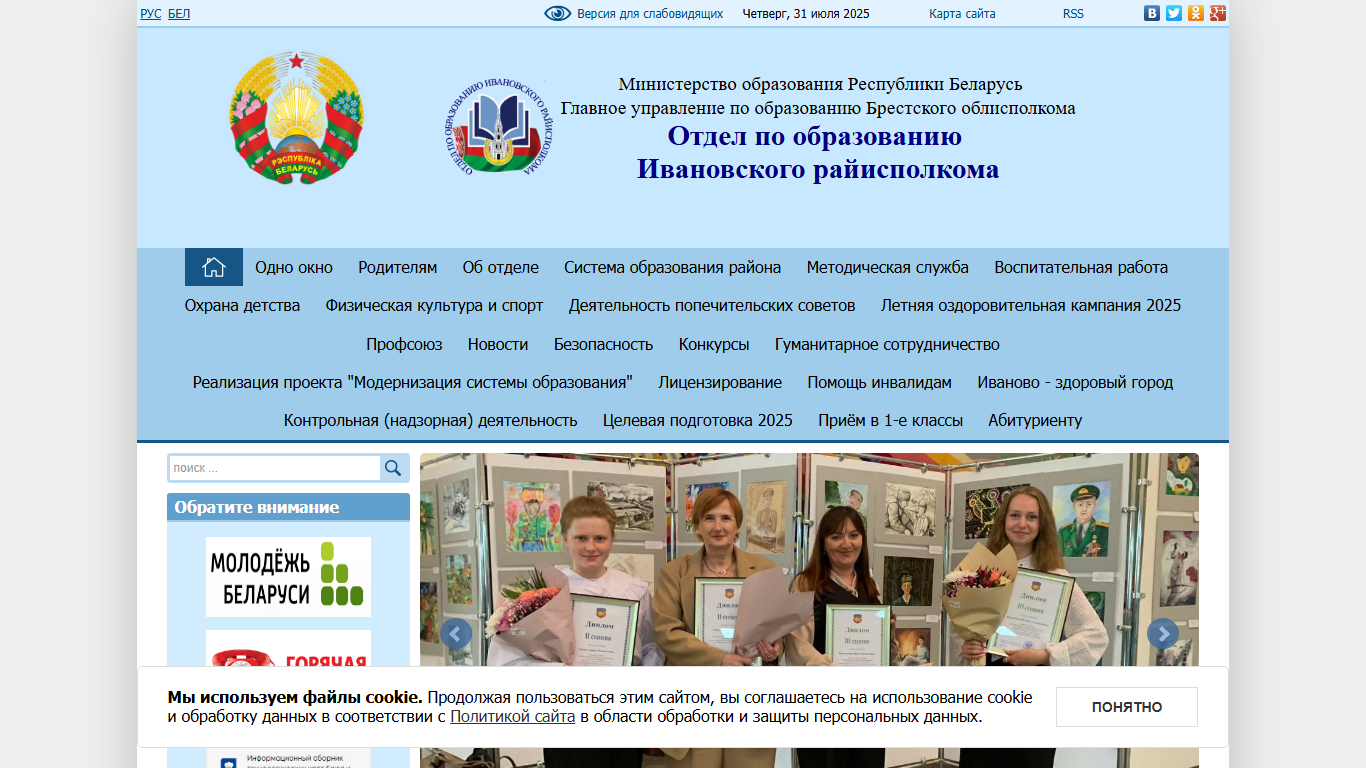1366x768 pixels.
Task: Switch language to РУС
Action: [x=150, y=14]
